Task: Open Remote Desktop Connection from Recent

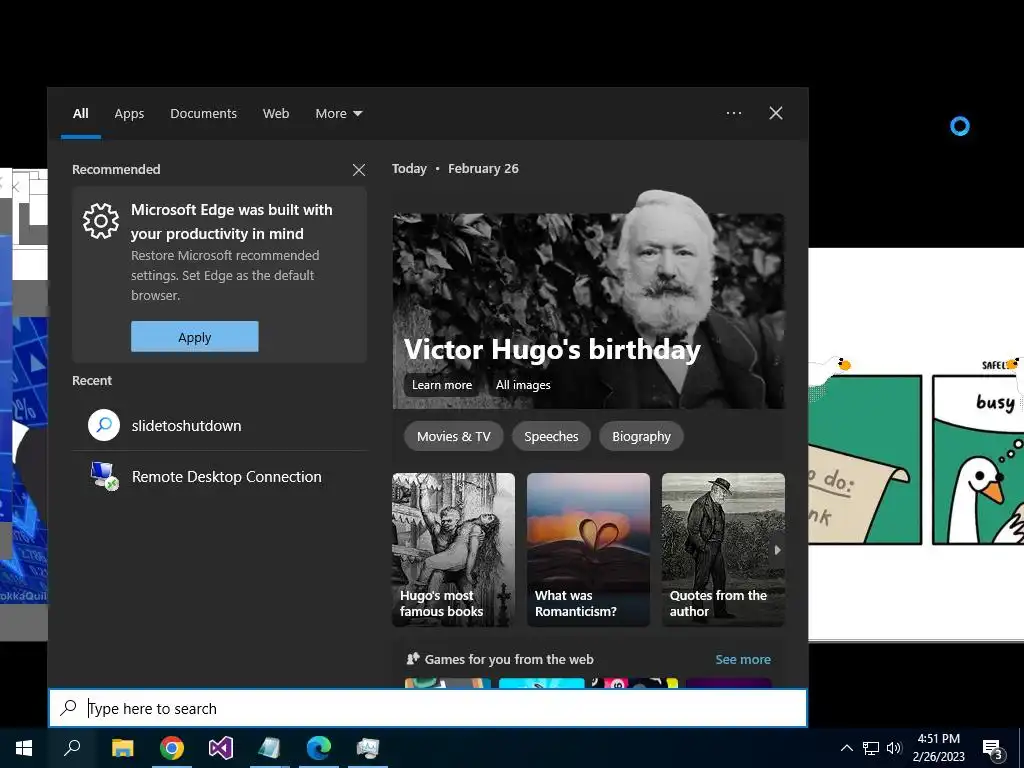Action: [219, 476]
